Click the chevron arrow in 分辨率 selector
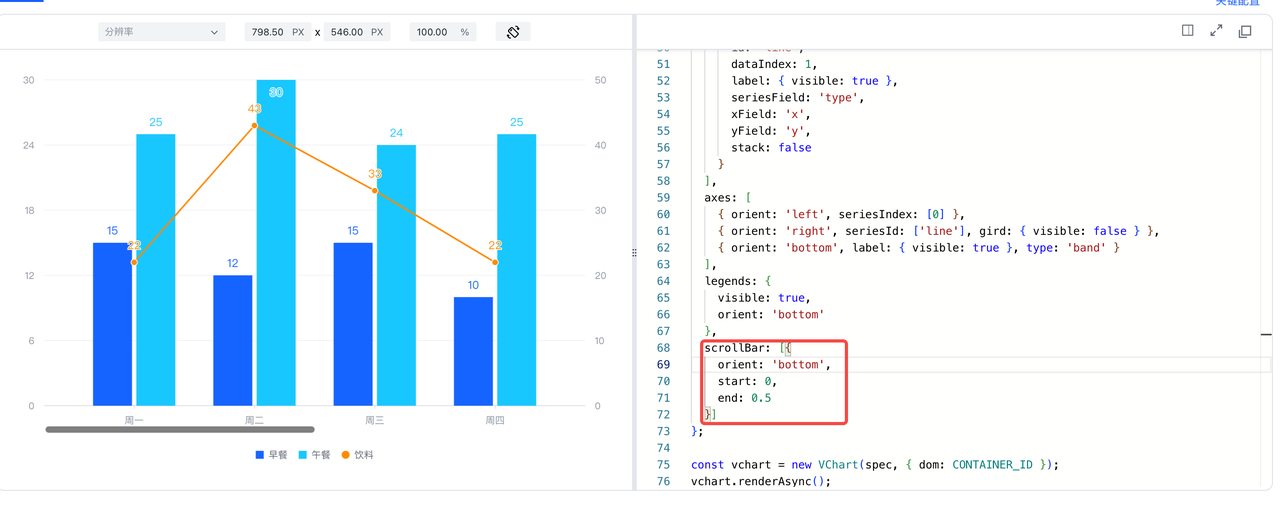 pos(214,32)
